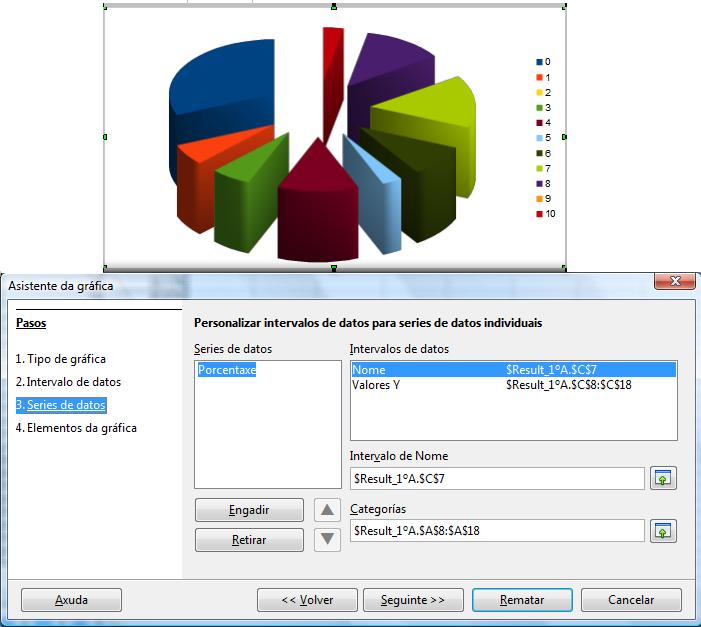This screenshot has width=701, height=627.
Task: Click the range picker icon beside Intervalo de Nome
Action: [x=662, y=479]
